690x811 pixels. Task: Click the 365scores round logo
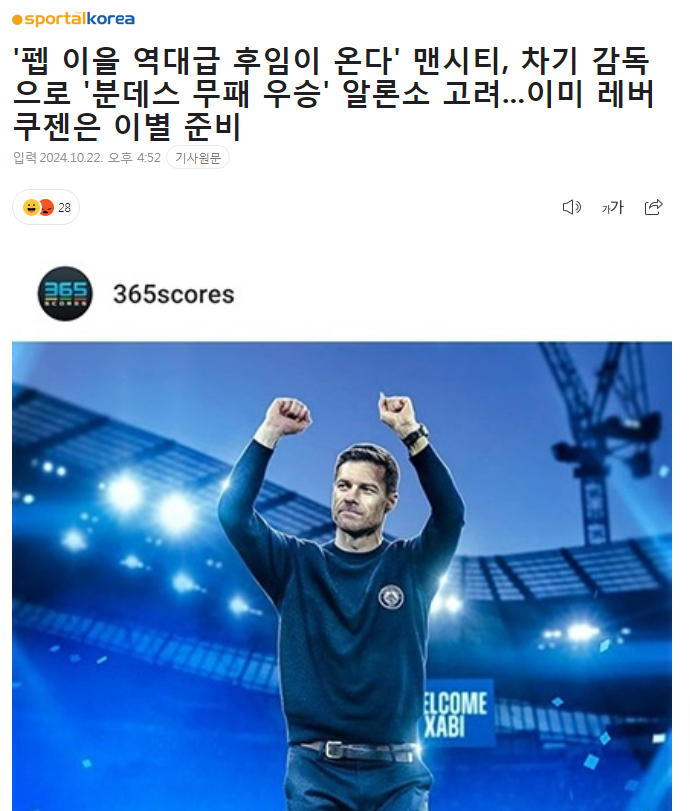[65, 294]
